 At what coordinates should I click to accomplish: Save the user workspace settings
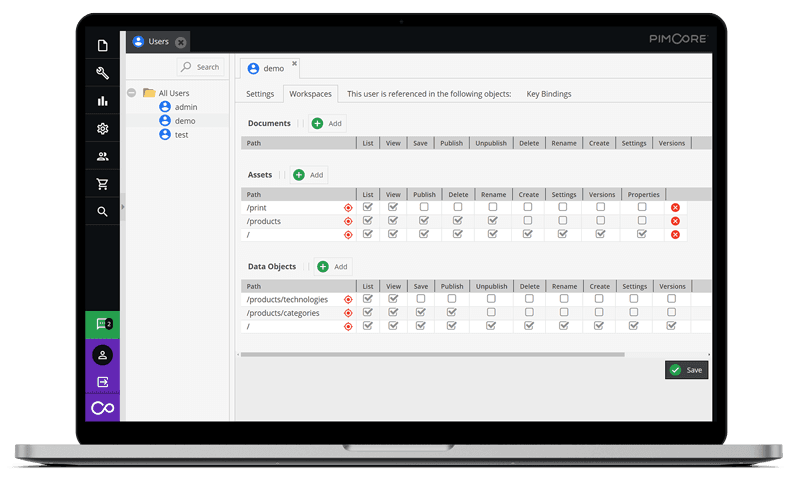tap(686, 370)
